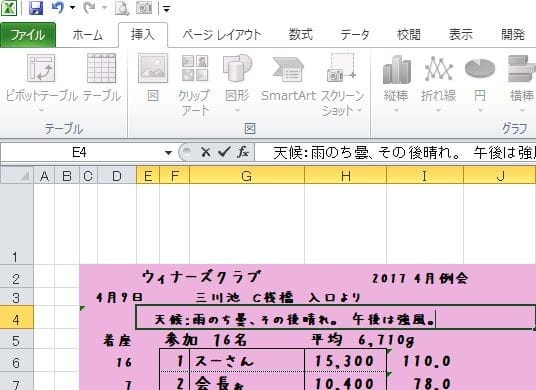536x390 pixels.
Task: Open the quick access toolbar customize dropdown
Action: (166, 9)
